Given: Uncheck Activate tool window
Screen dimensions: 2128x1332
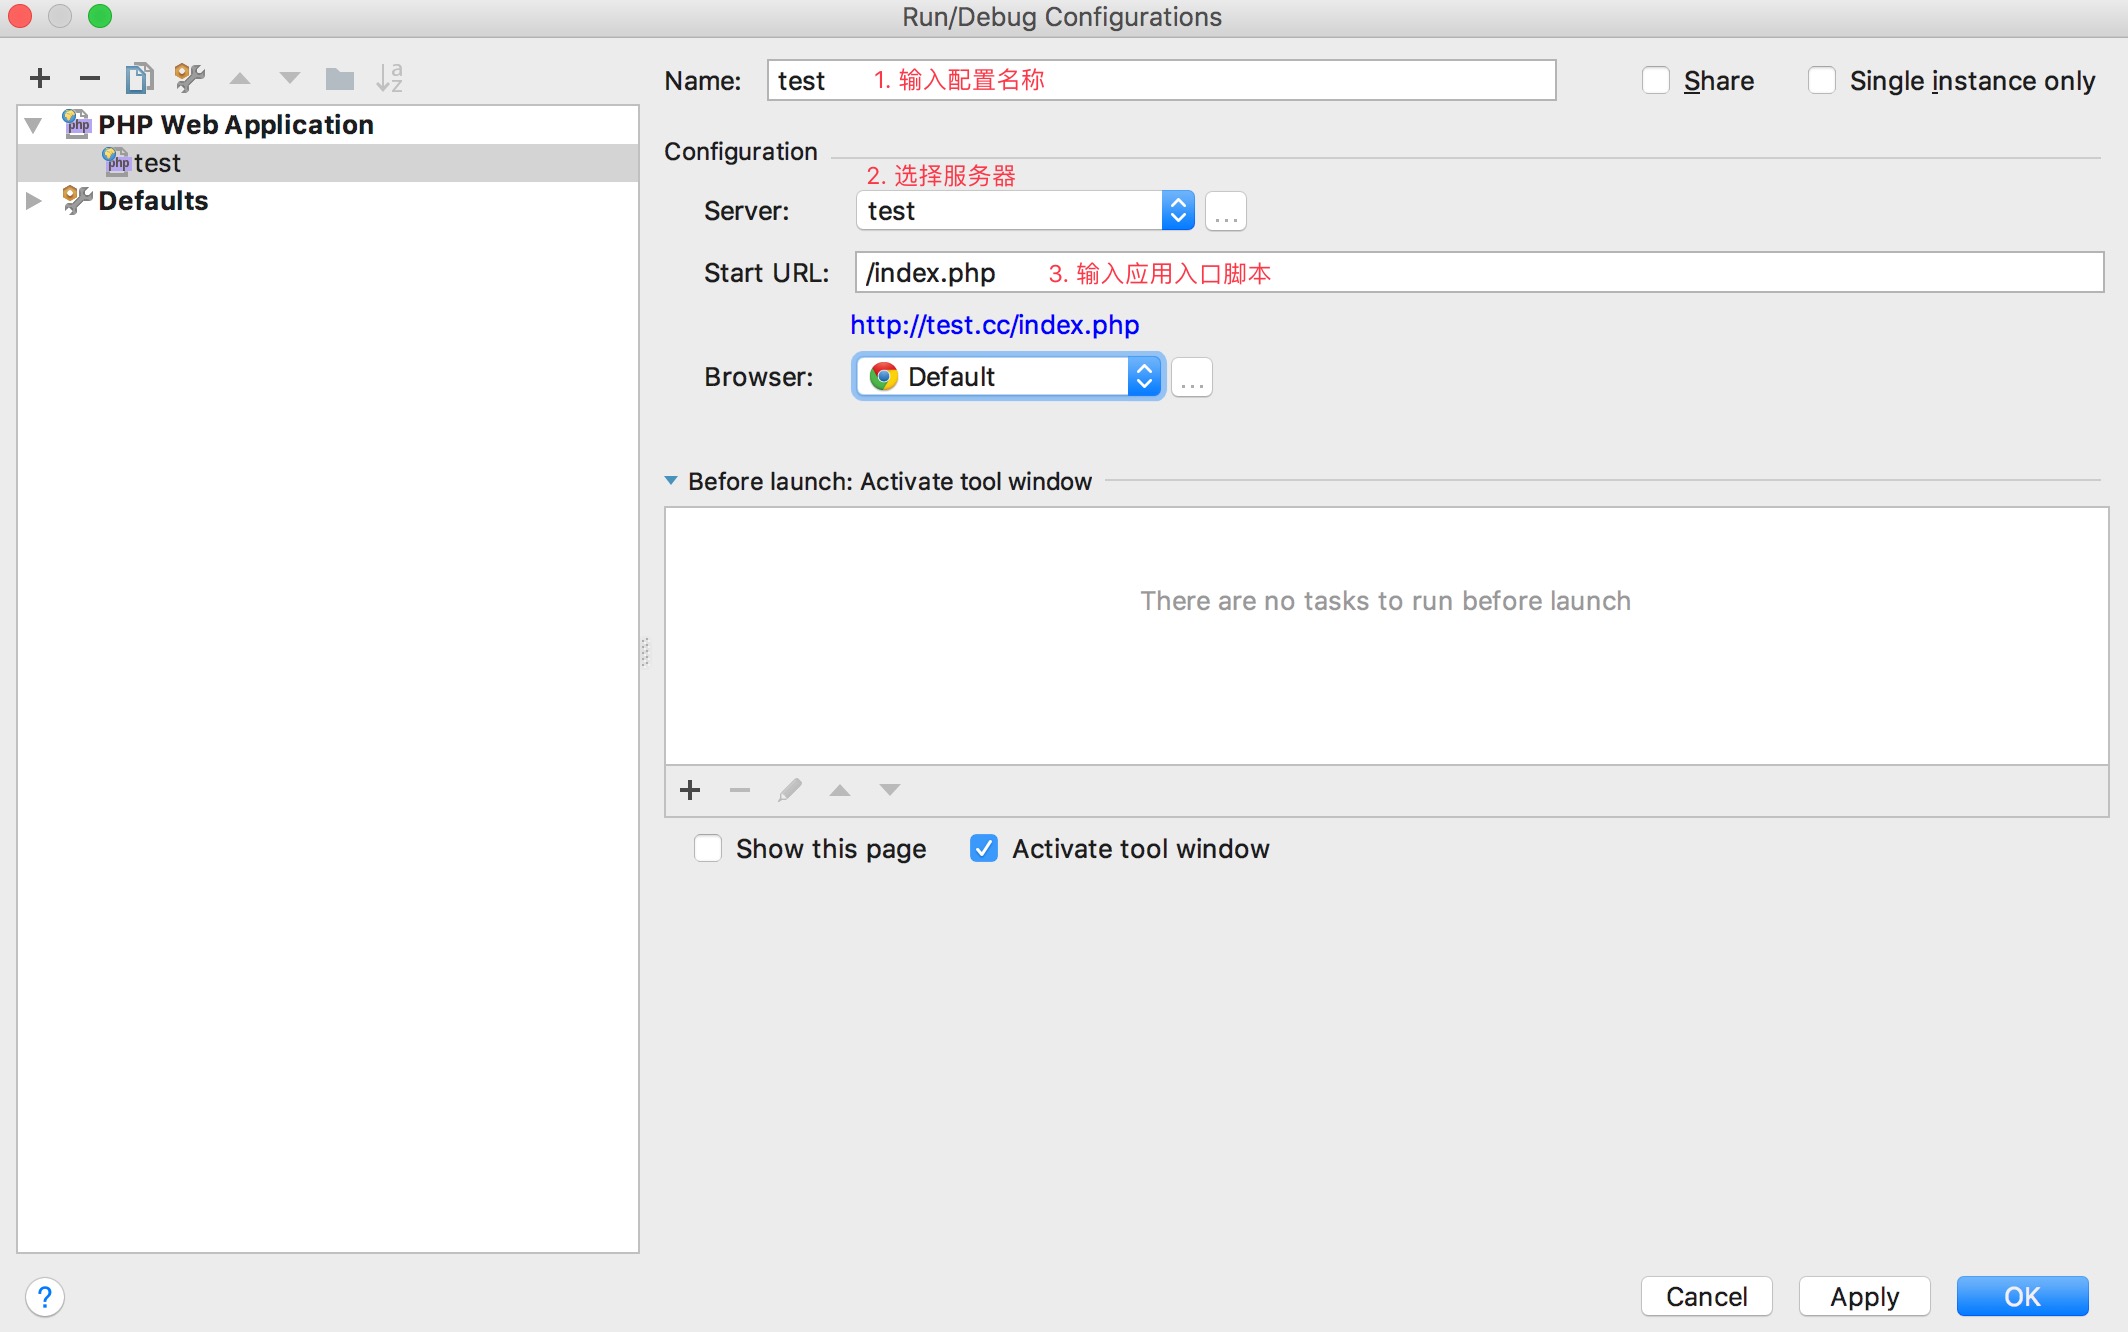Looking at the screenshot, I should click(984, 849).
